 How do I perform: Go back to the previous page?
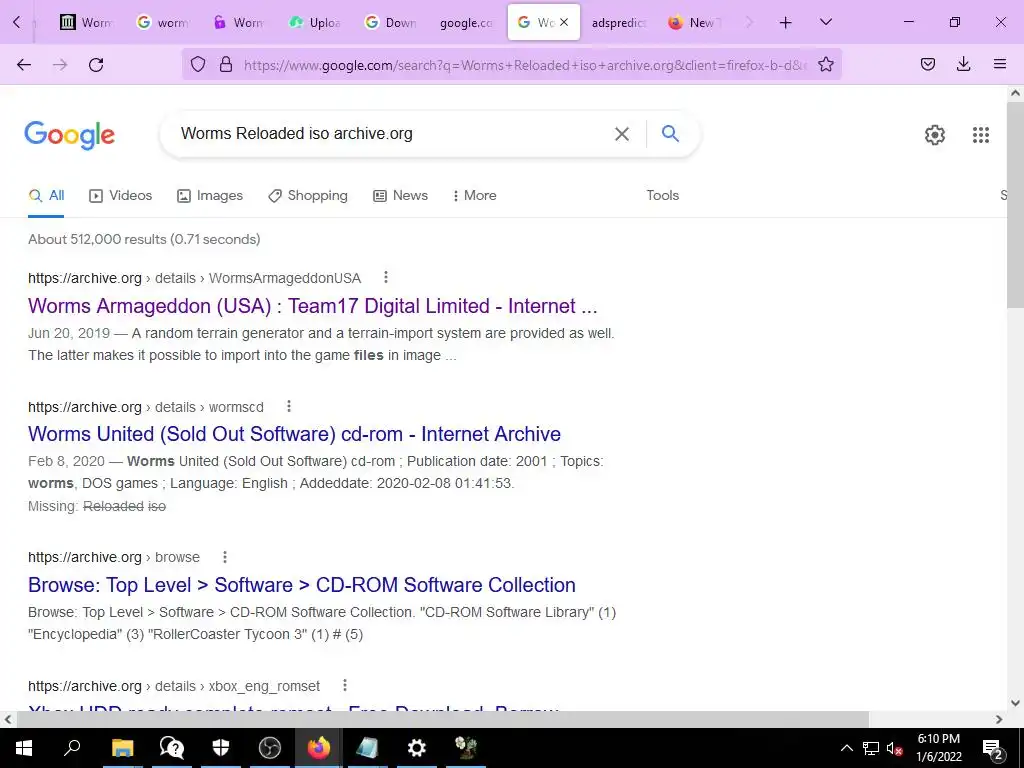24,64
